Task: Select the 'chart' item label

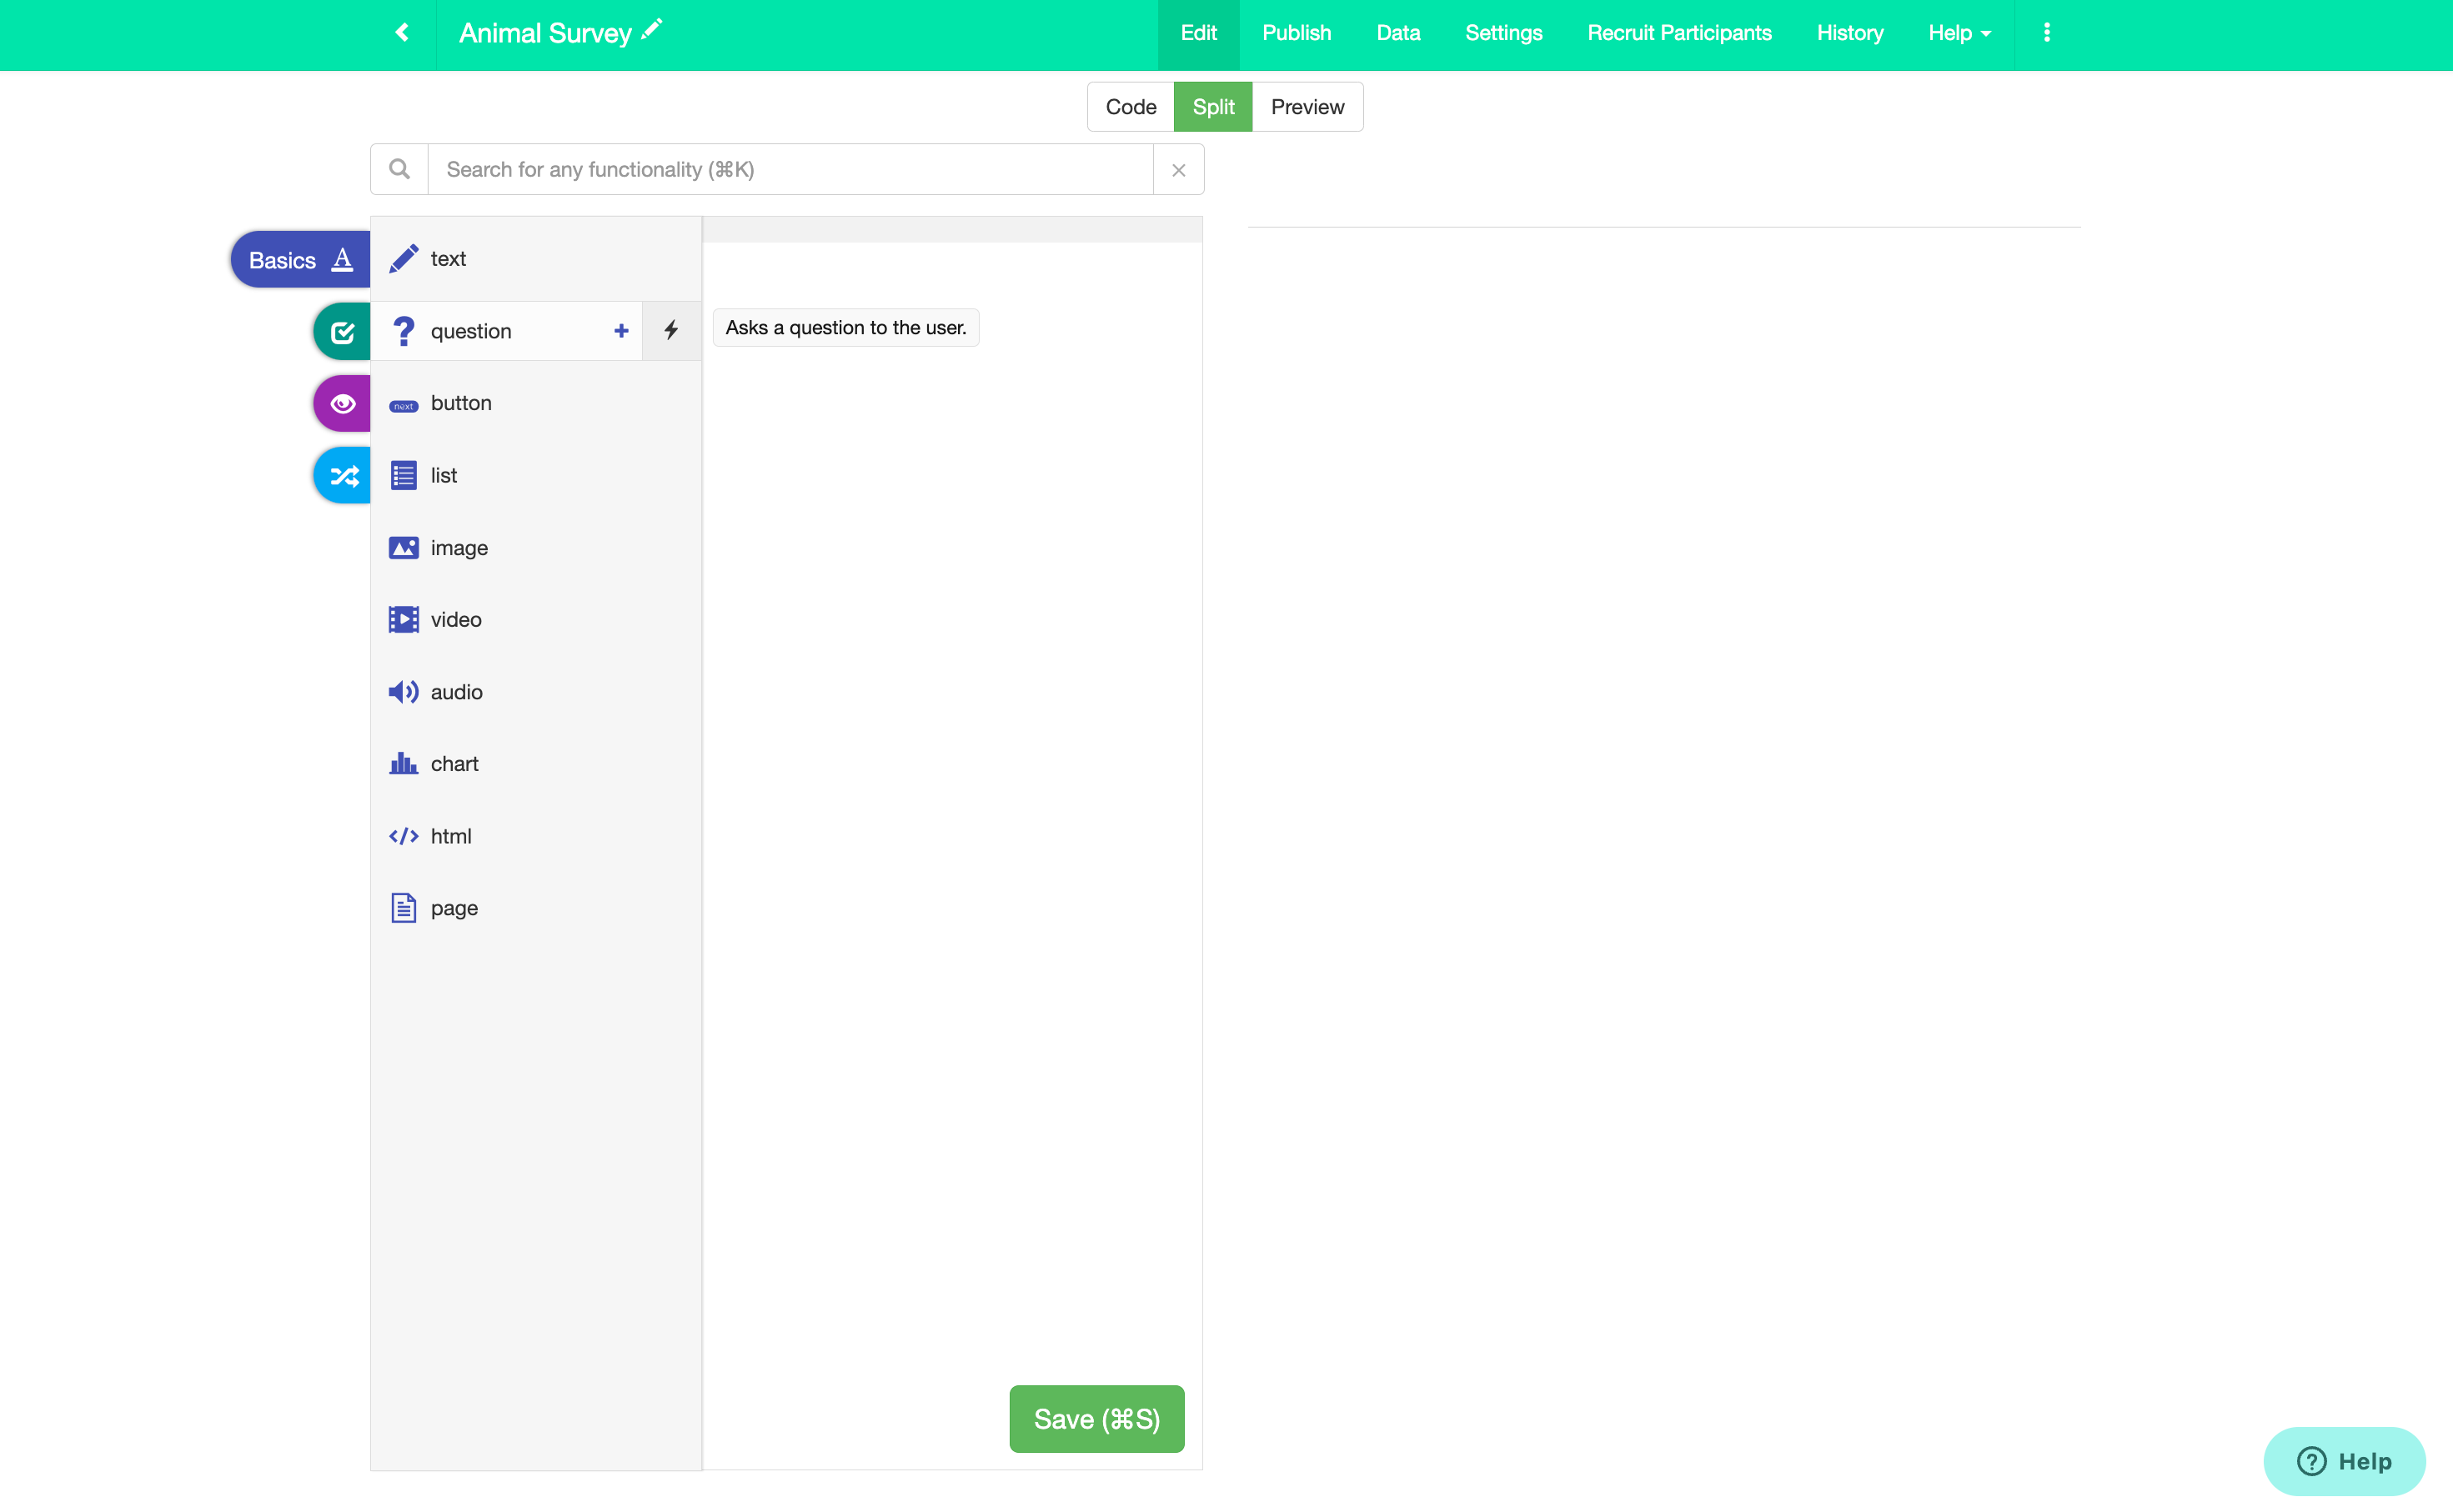Action: [x=455, y=764]
